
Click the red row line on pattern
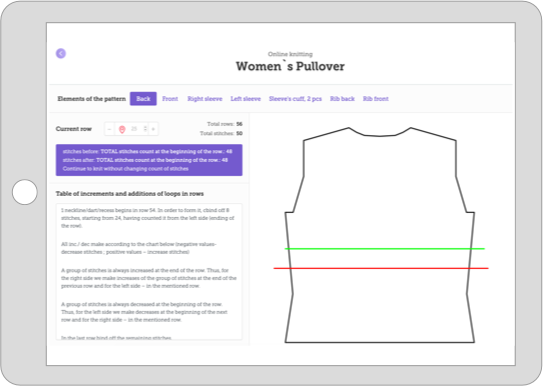pyautogui.click(x=381, y=268)
